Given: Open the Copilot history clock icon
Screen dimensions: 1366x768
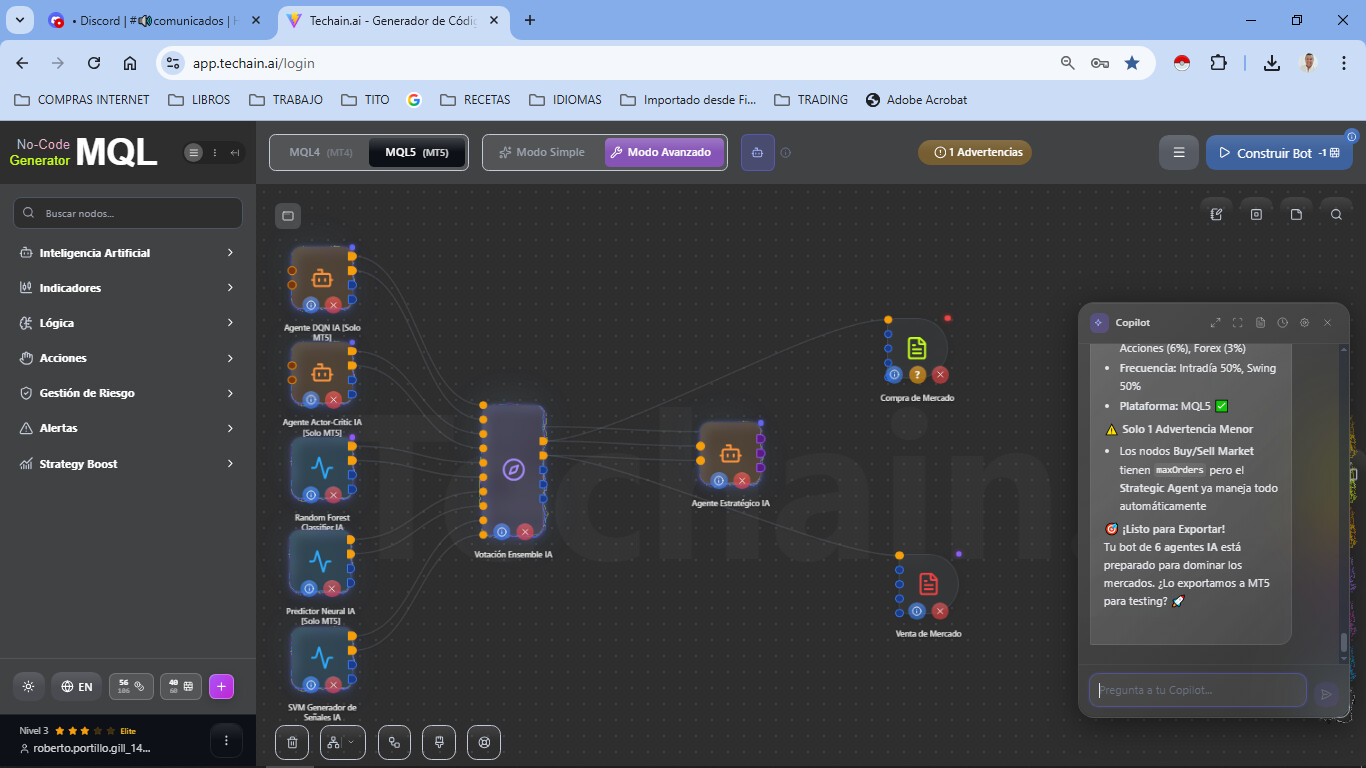Looking at the screenshot, I should pos(1282,323).
